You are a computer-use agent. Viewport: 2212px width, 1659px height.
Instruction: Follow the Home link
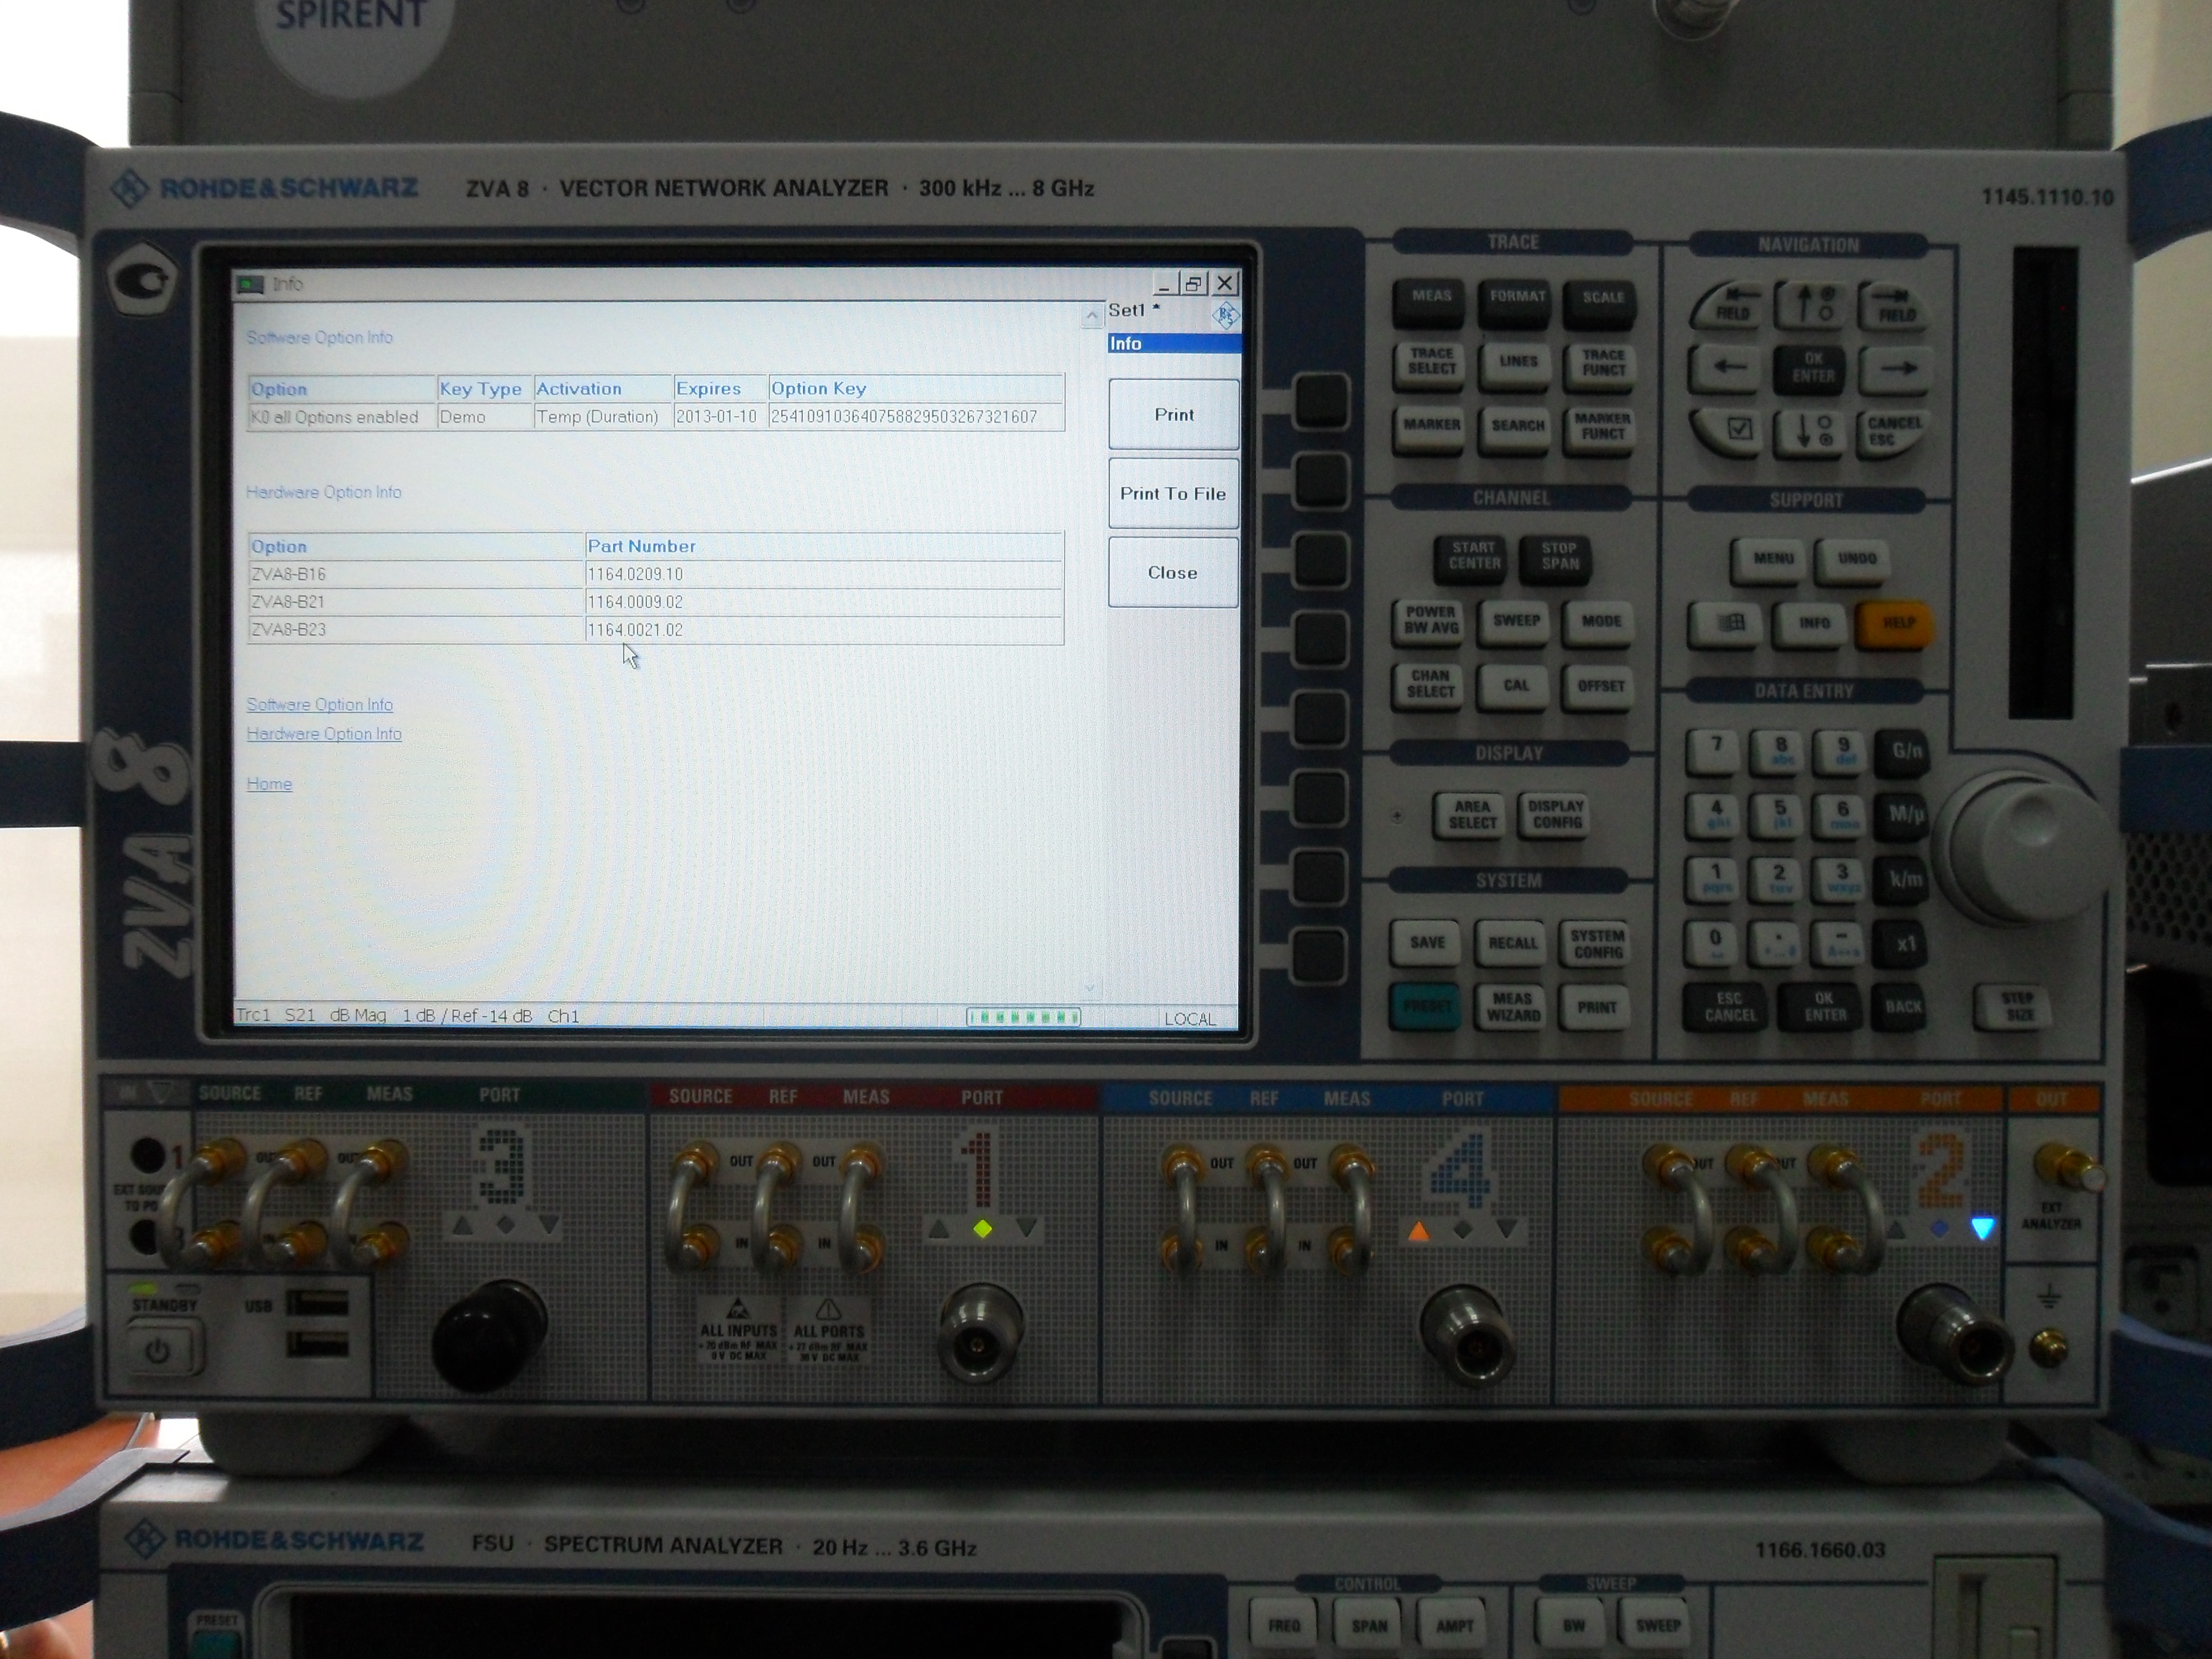tap(269, 783)
